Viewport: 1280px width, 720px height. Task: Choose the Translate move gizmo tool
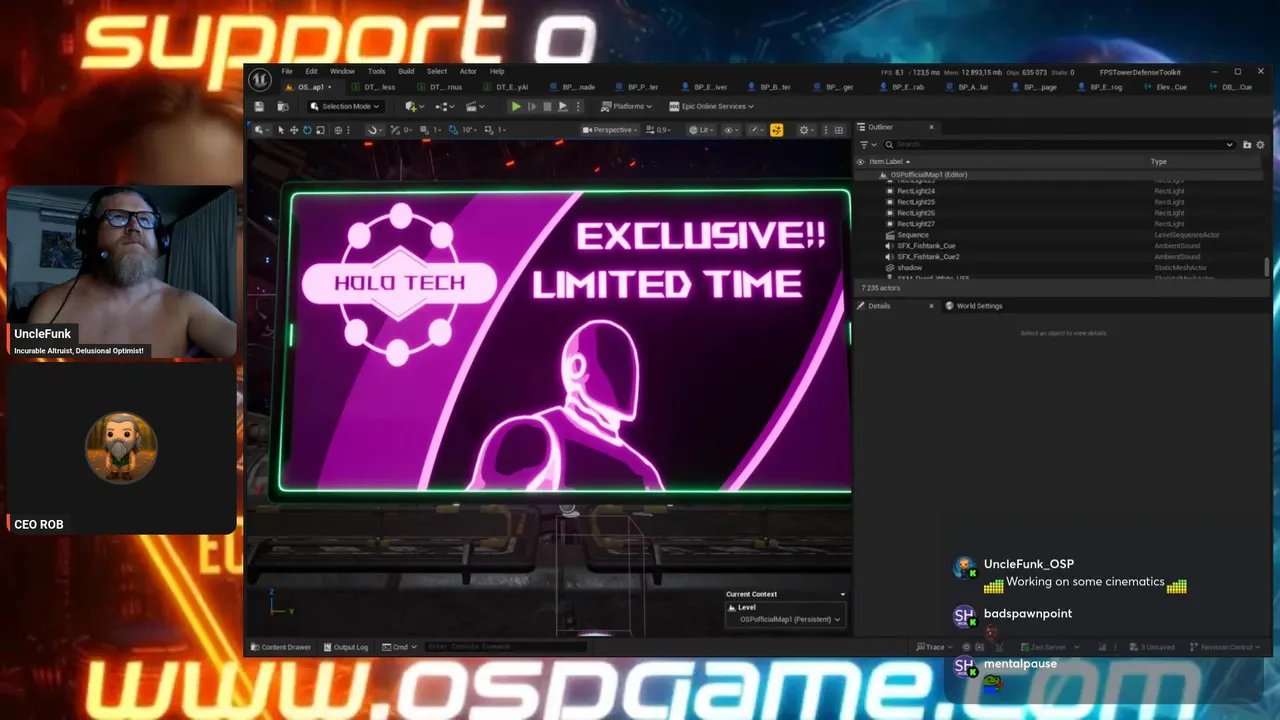coord(293,130)
